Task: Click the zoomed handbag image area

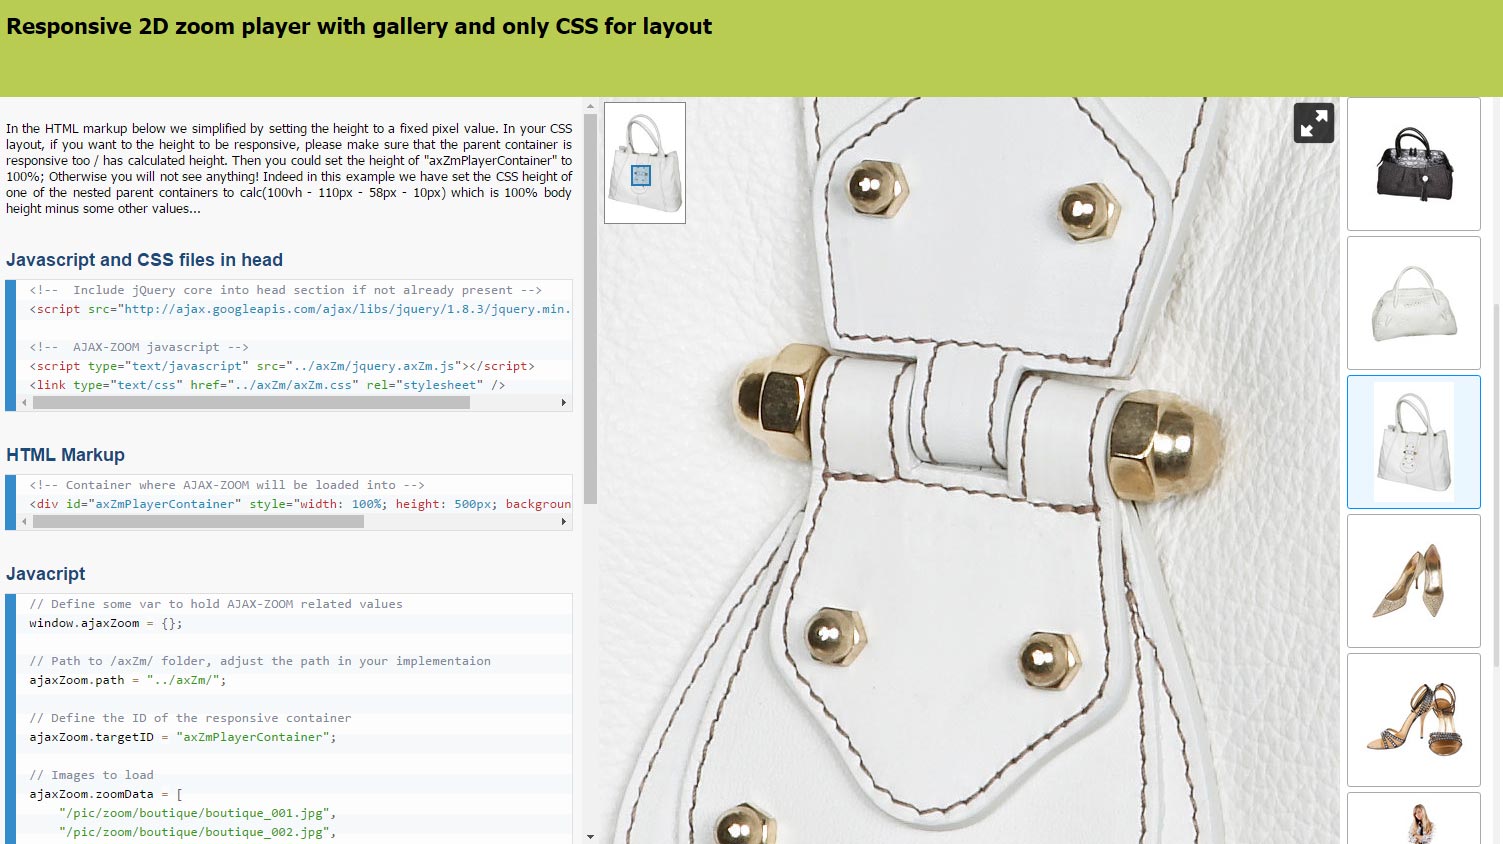Action: (967, 470)
